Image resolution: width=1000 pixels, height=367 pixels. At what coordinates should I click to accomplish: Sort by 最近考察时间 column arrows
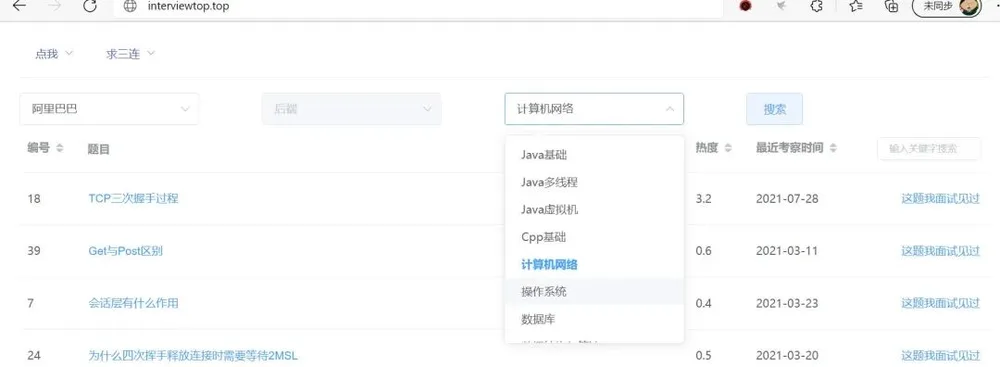(833, 148)
